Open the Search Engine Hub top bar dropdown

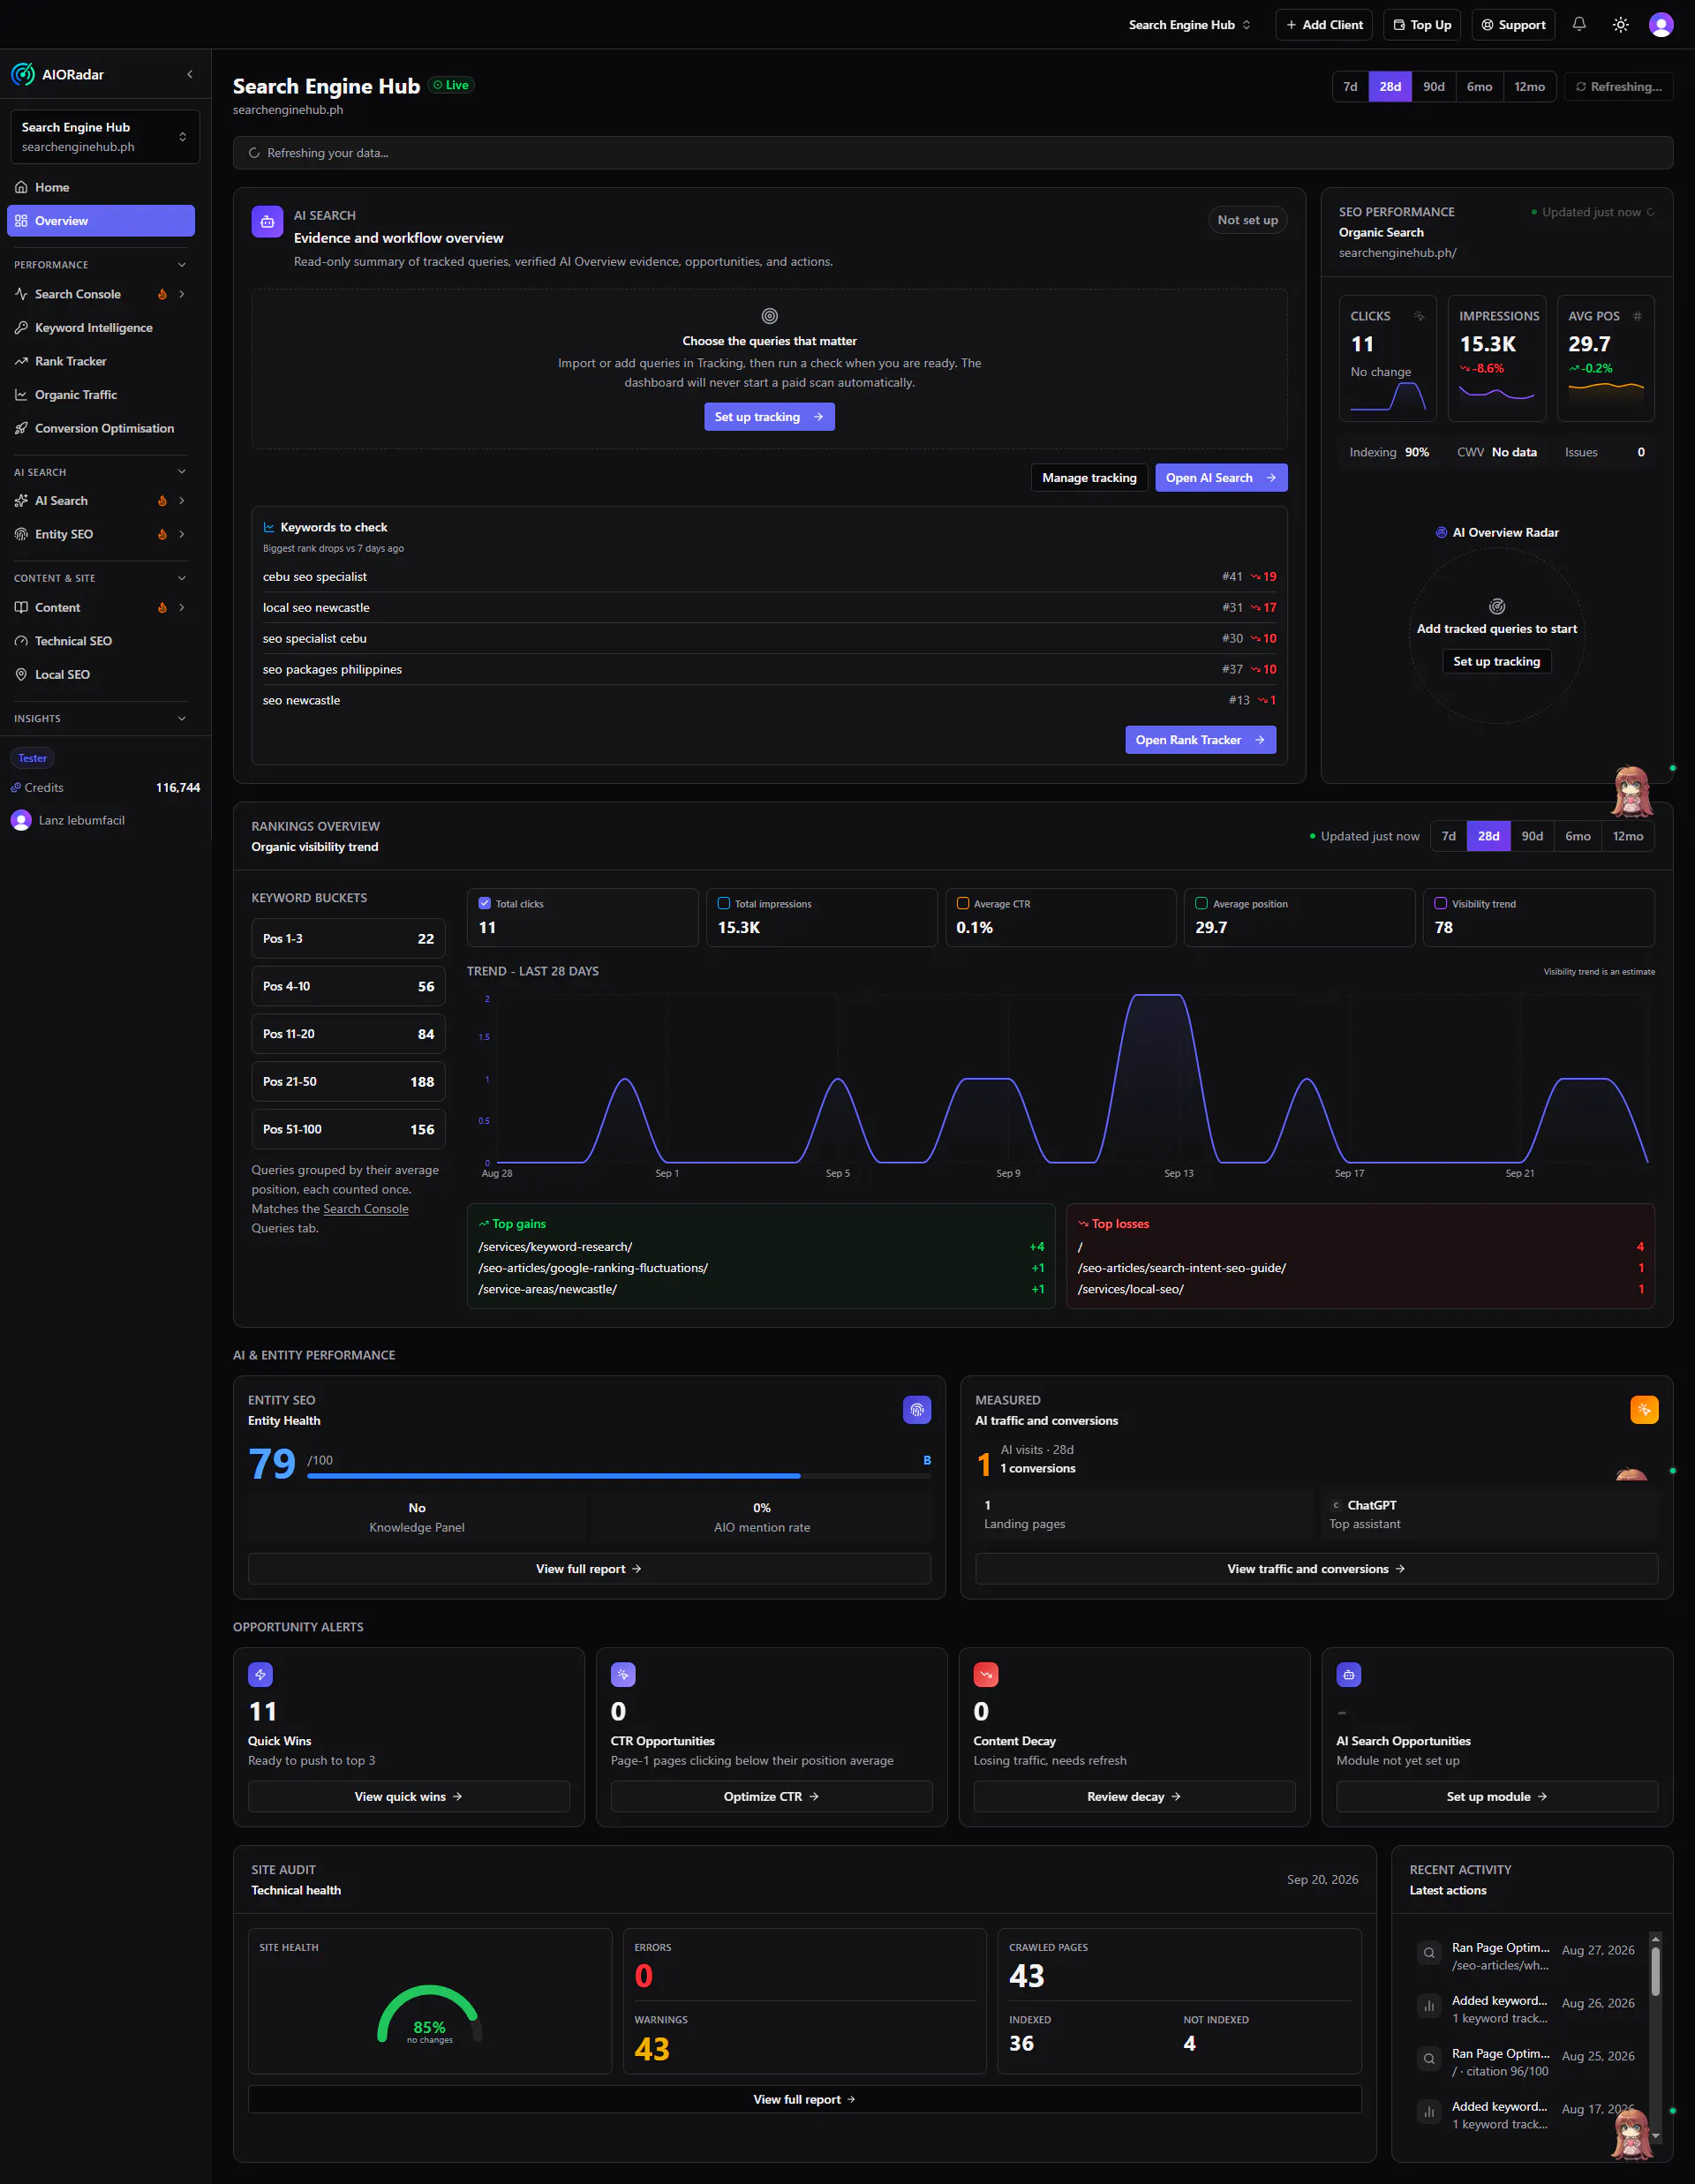[x=1190, y=25]
